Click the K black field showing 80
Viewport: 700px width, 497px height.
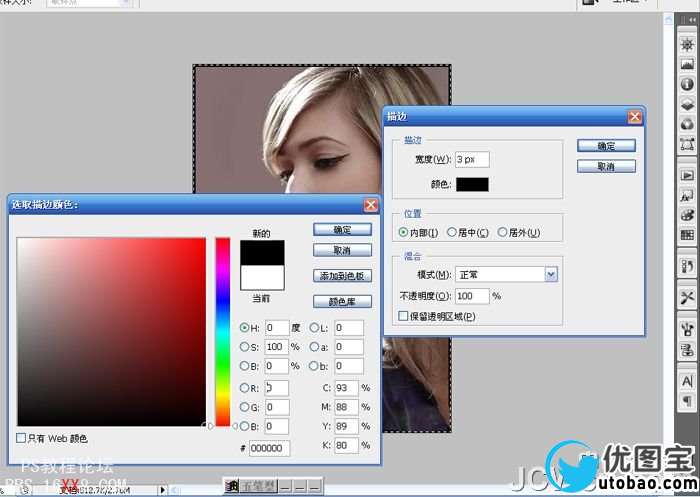[346, 445]
